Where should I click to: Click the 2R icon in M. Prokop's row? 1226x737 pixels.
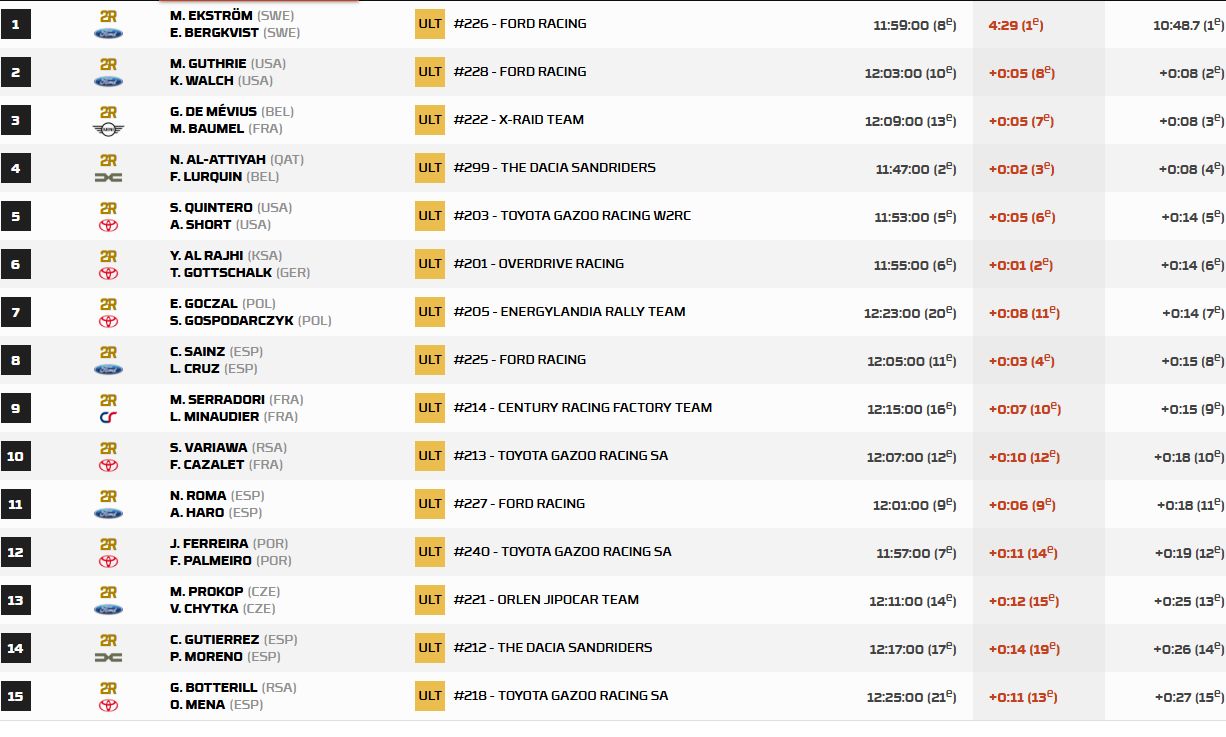(108, 592)
